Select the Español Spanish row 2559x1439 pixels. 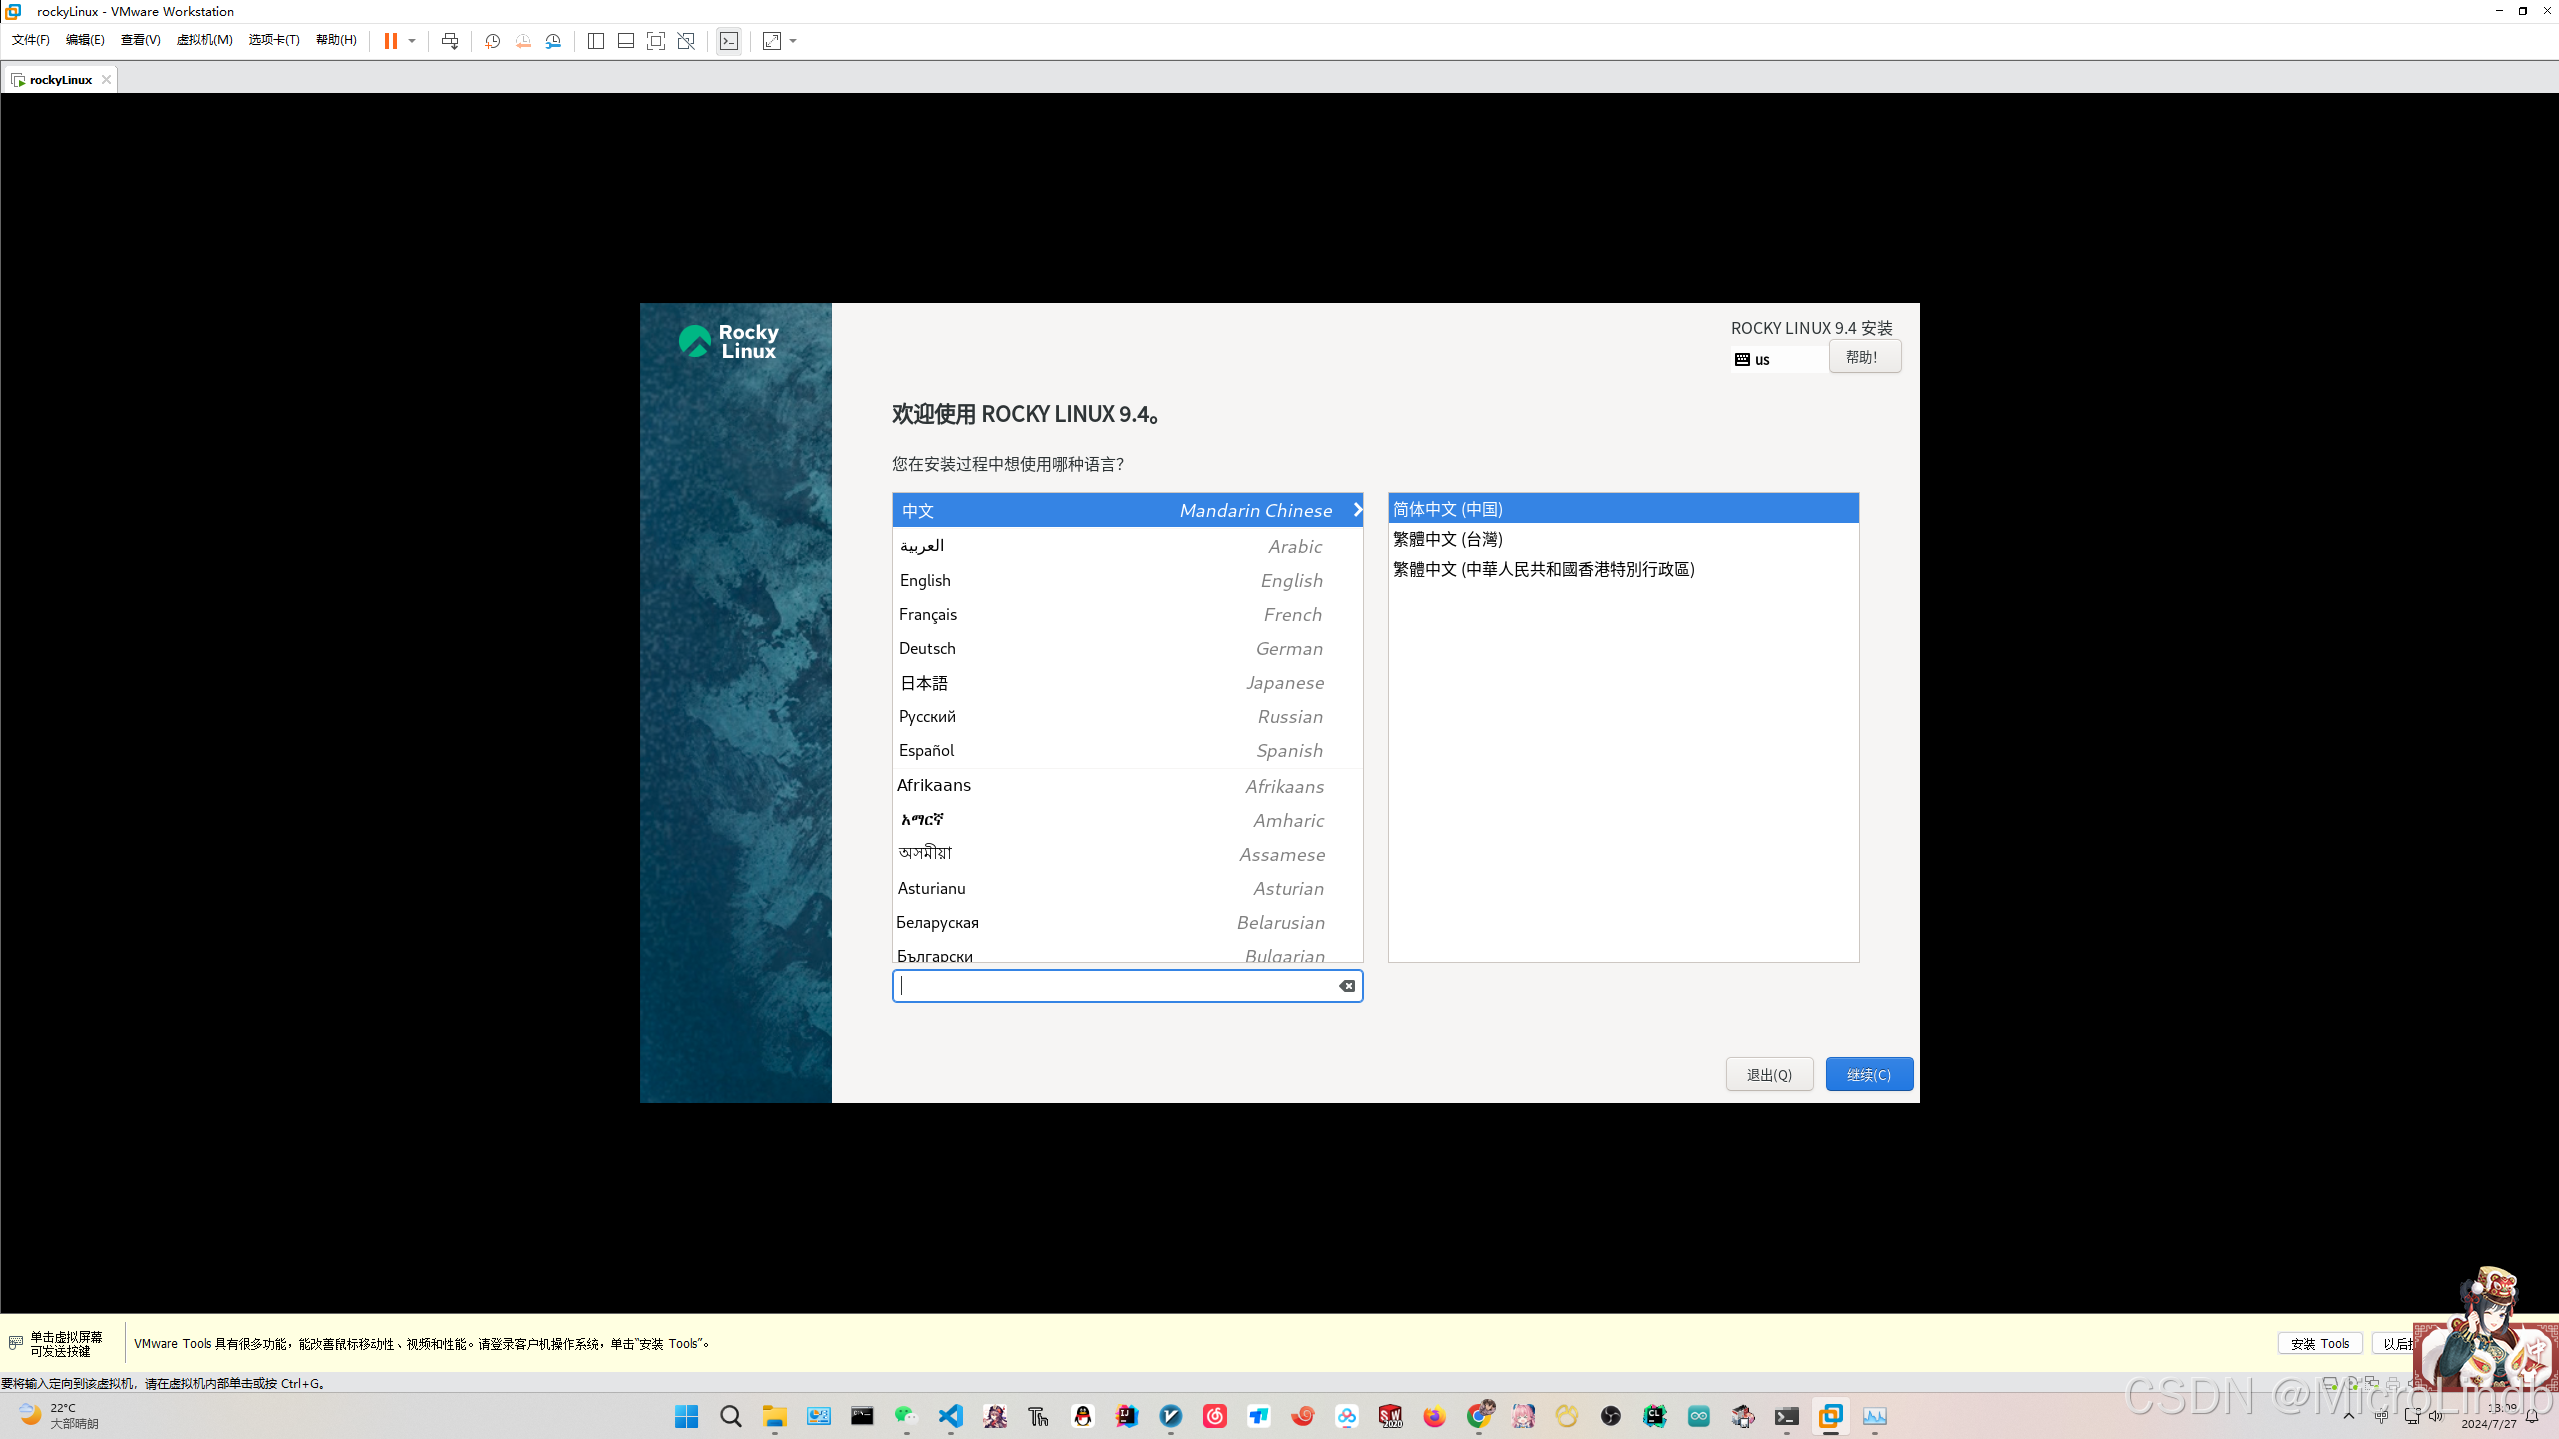(1127, 750)
